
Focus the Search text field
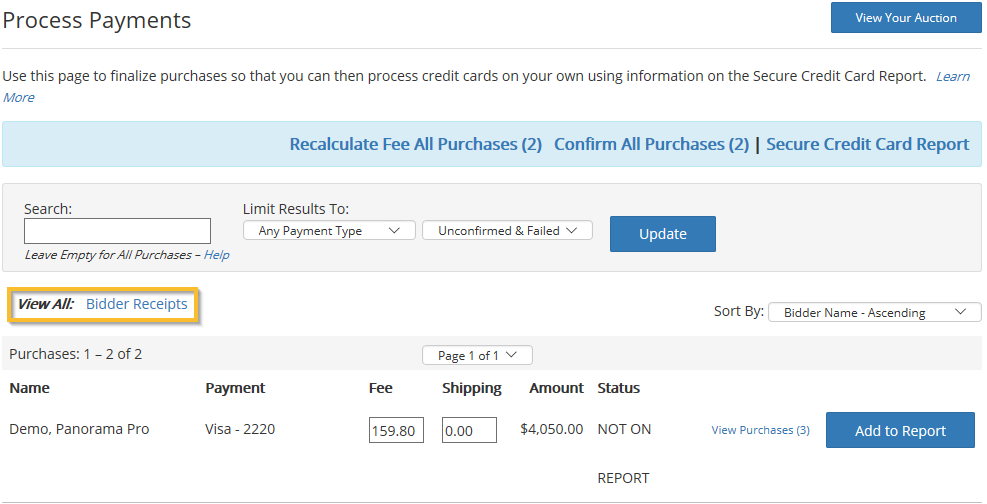point(117,231)
